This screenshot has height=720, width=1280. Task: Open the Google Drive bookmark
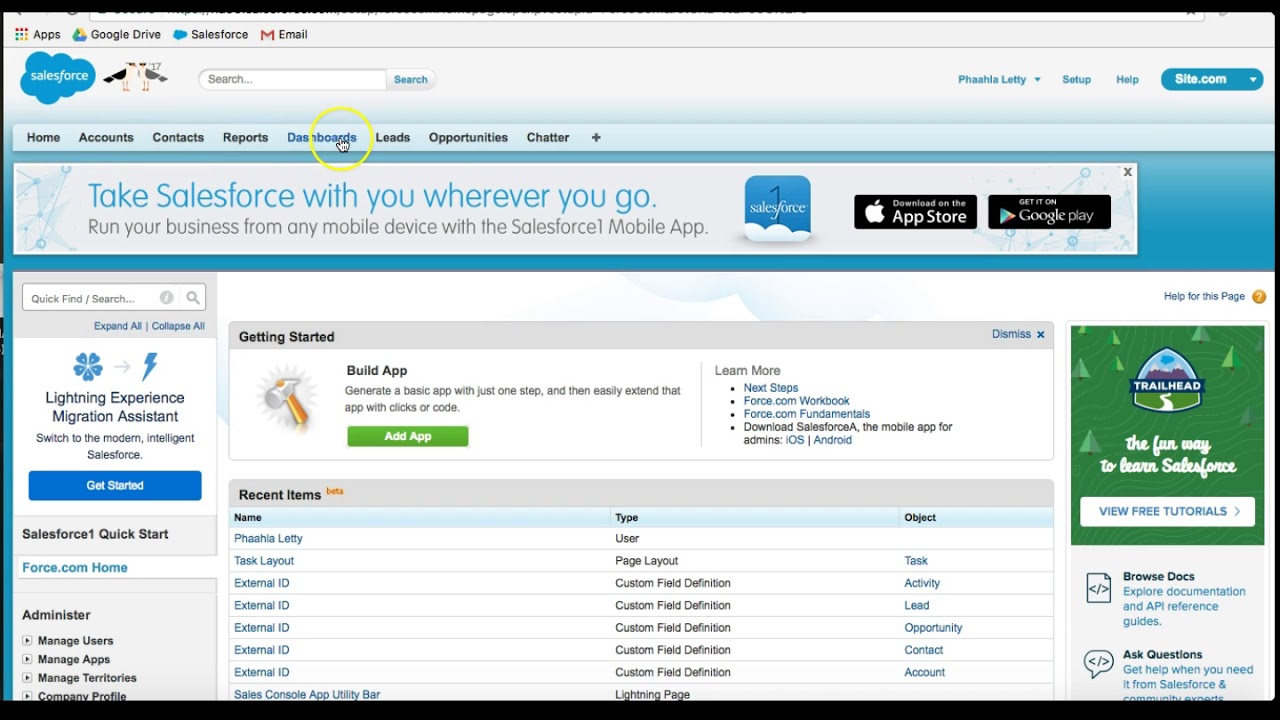[116, 34]
